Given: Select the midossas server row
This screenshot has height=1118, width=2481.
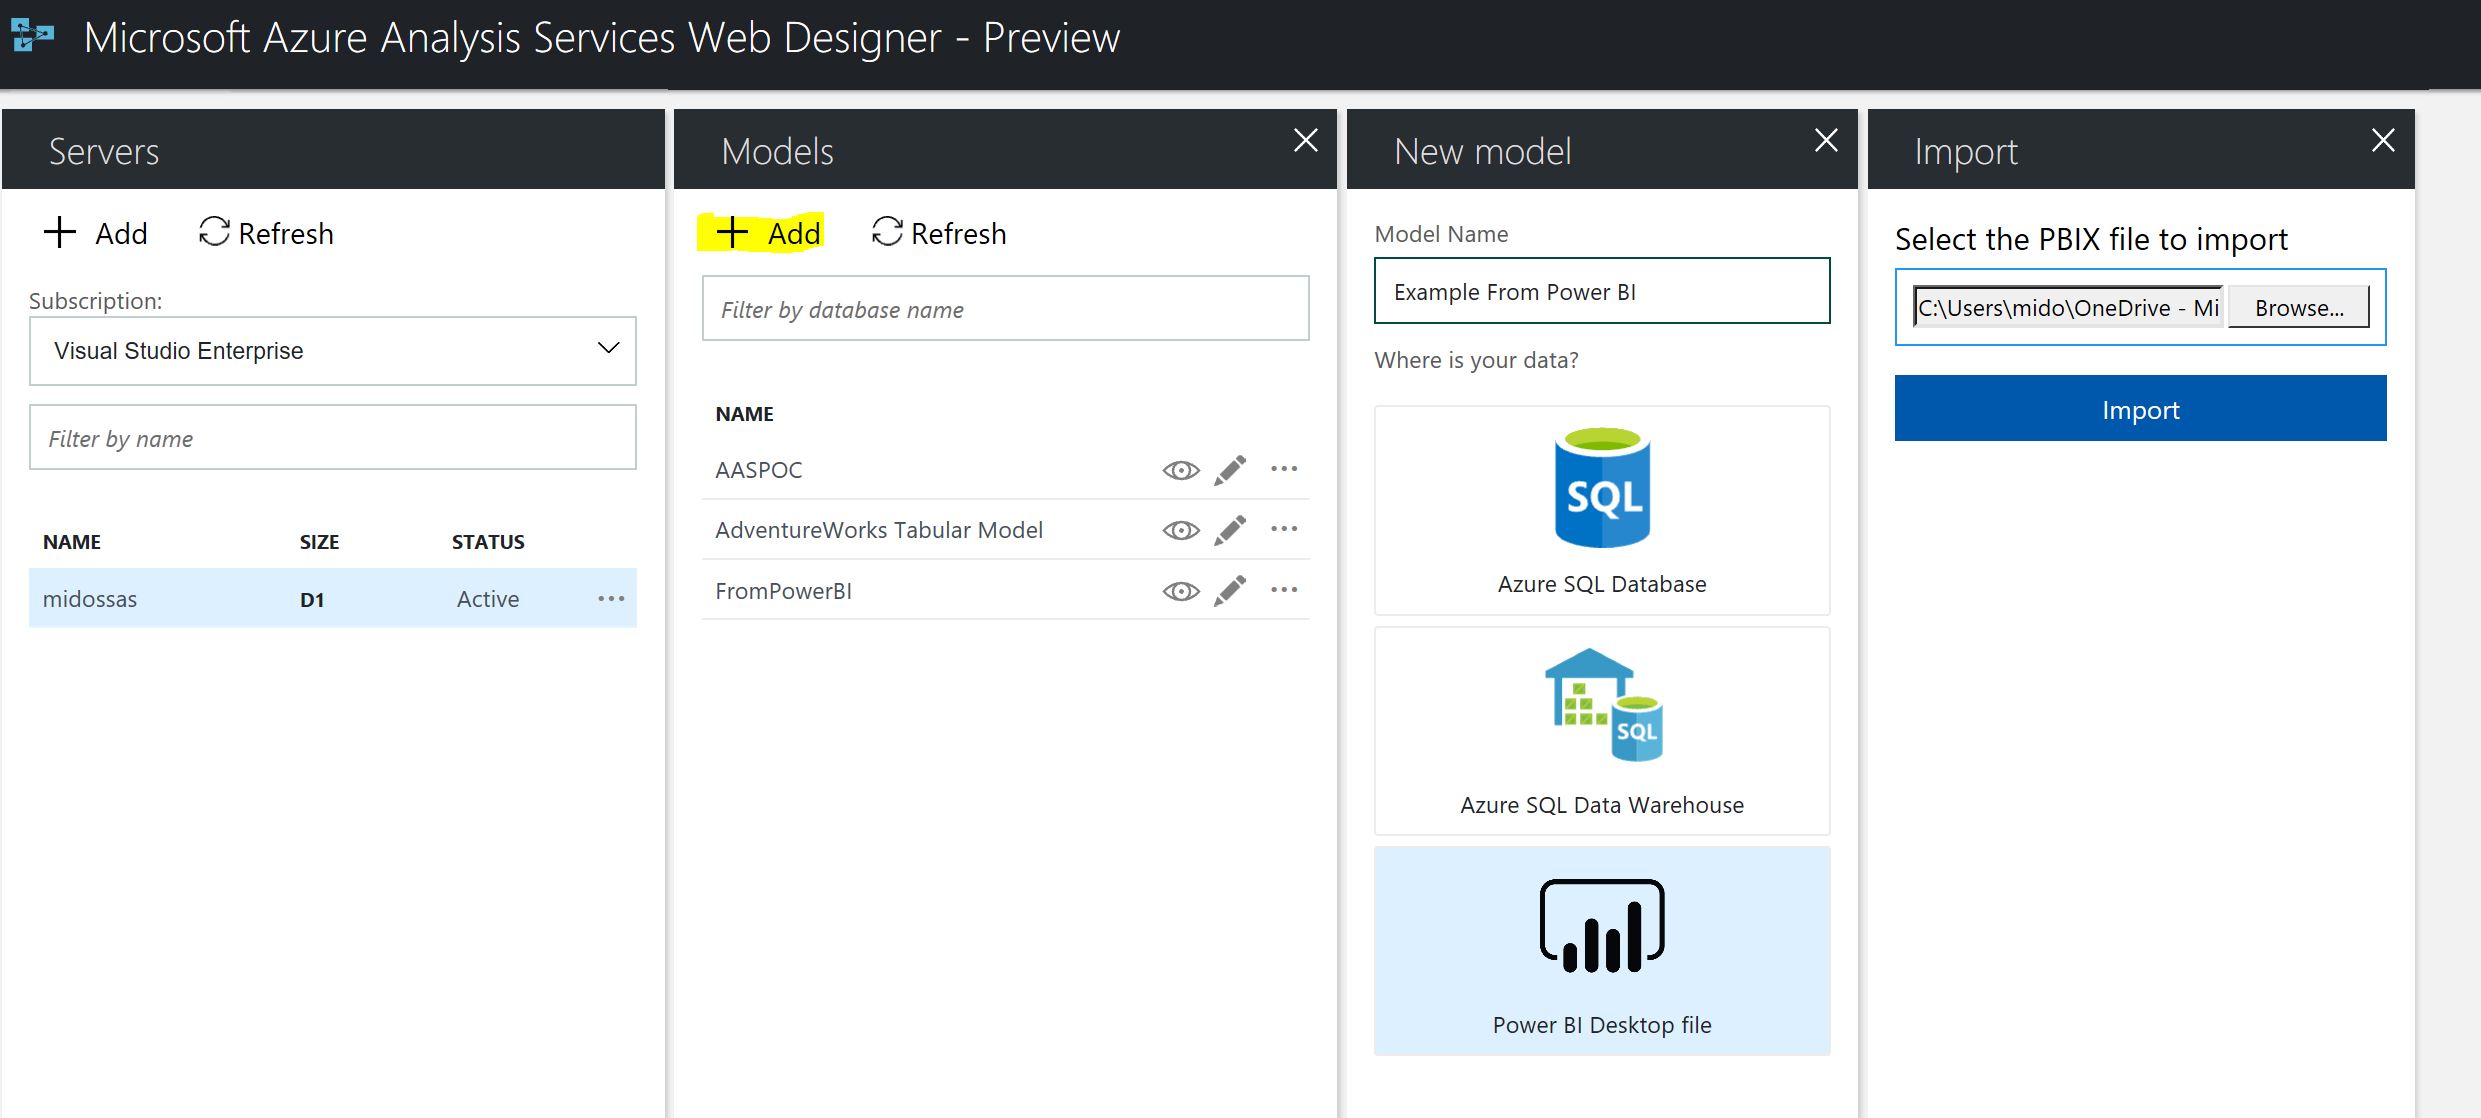Looking at the screenshot, I should click(333, 599).
